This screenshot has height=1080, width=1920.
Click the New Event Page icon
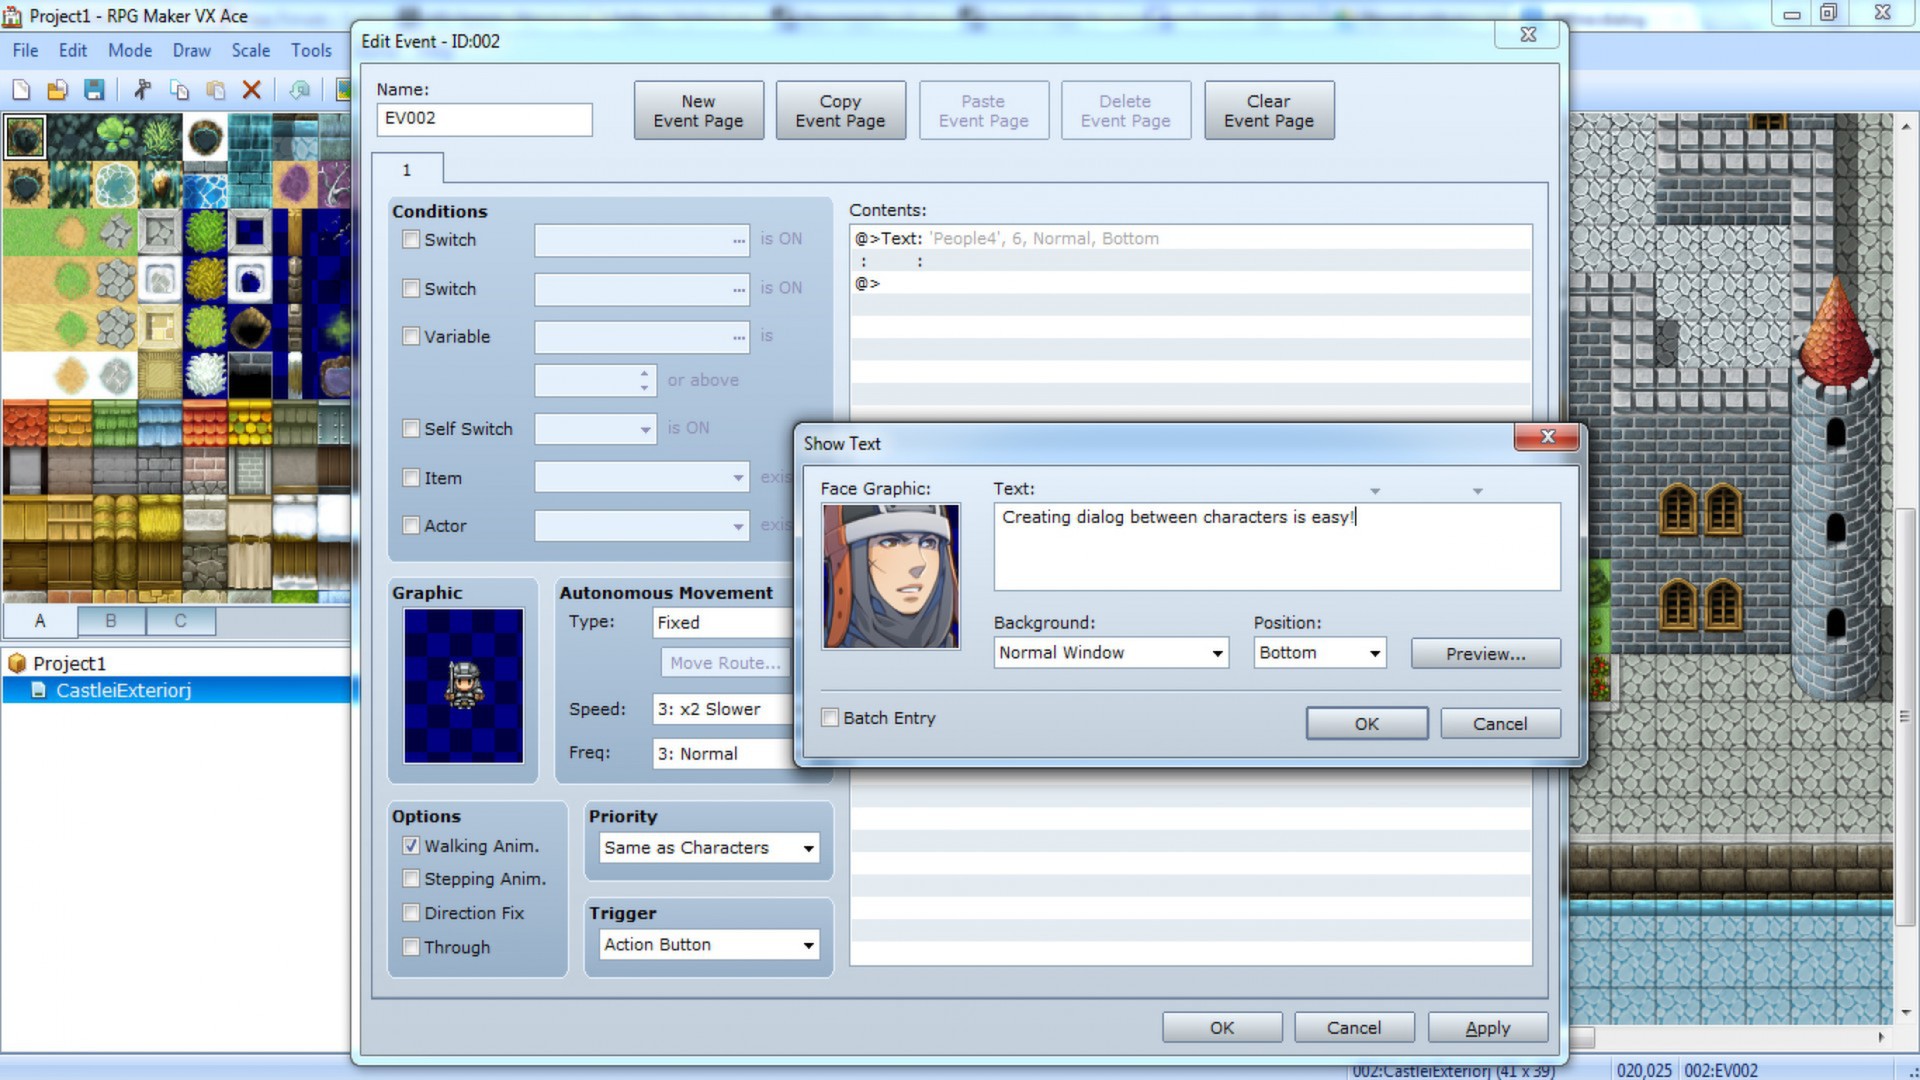(x=699, y=111)
